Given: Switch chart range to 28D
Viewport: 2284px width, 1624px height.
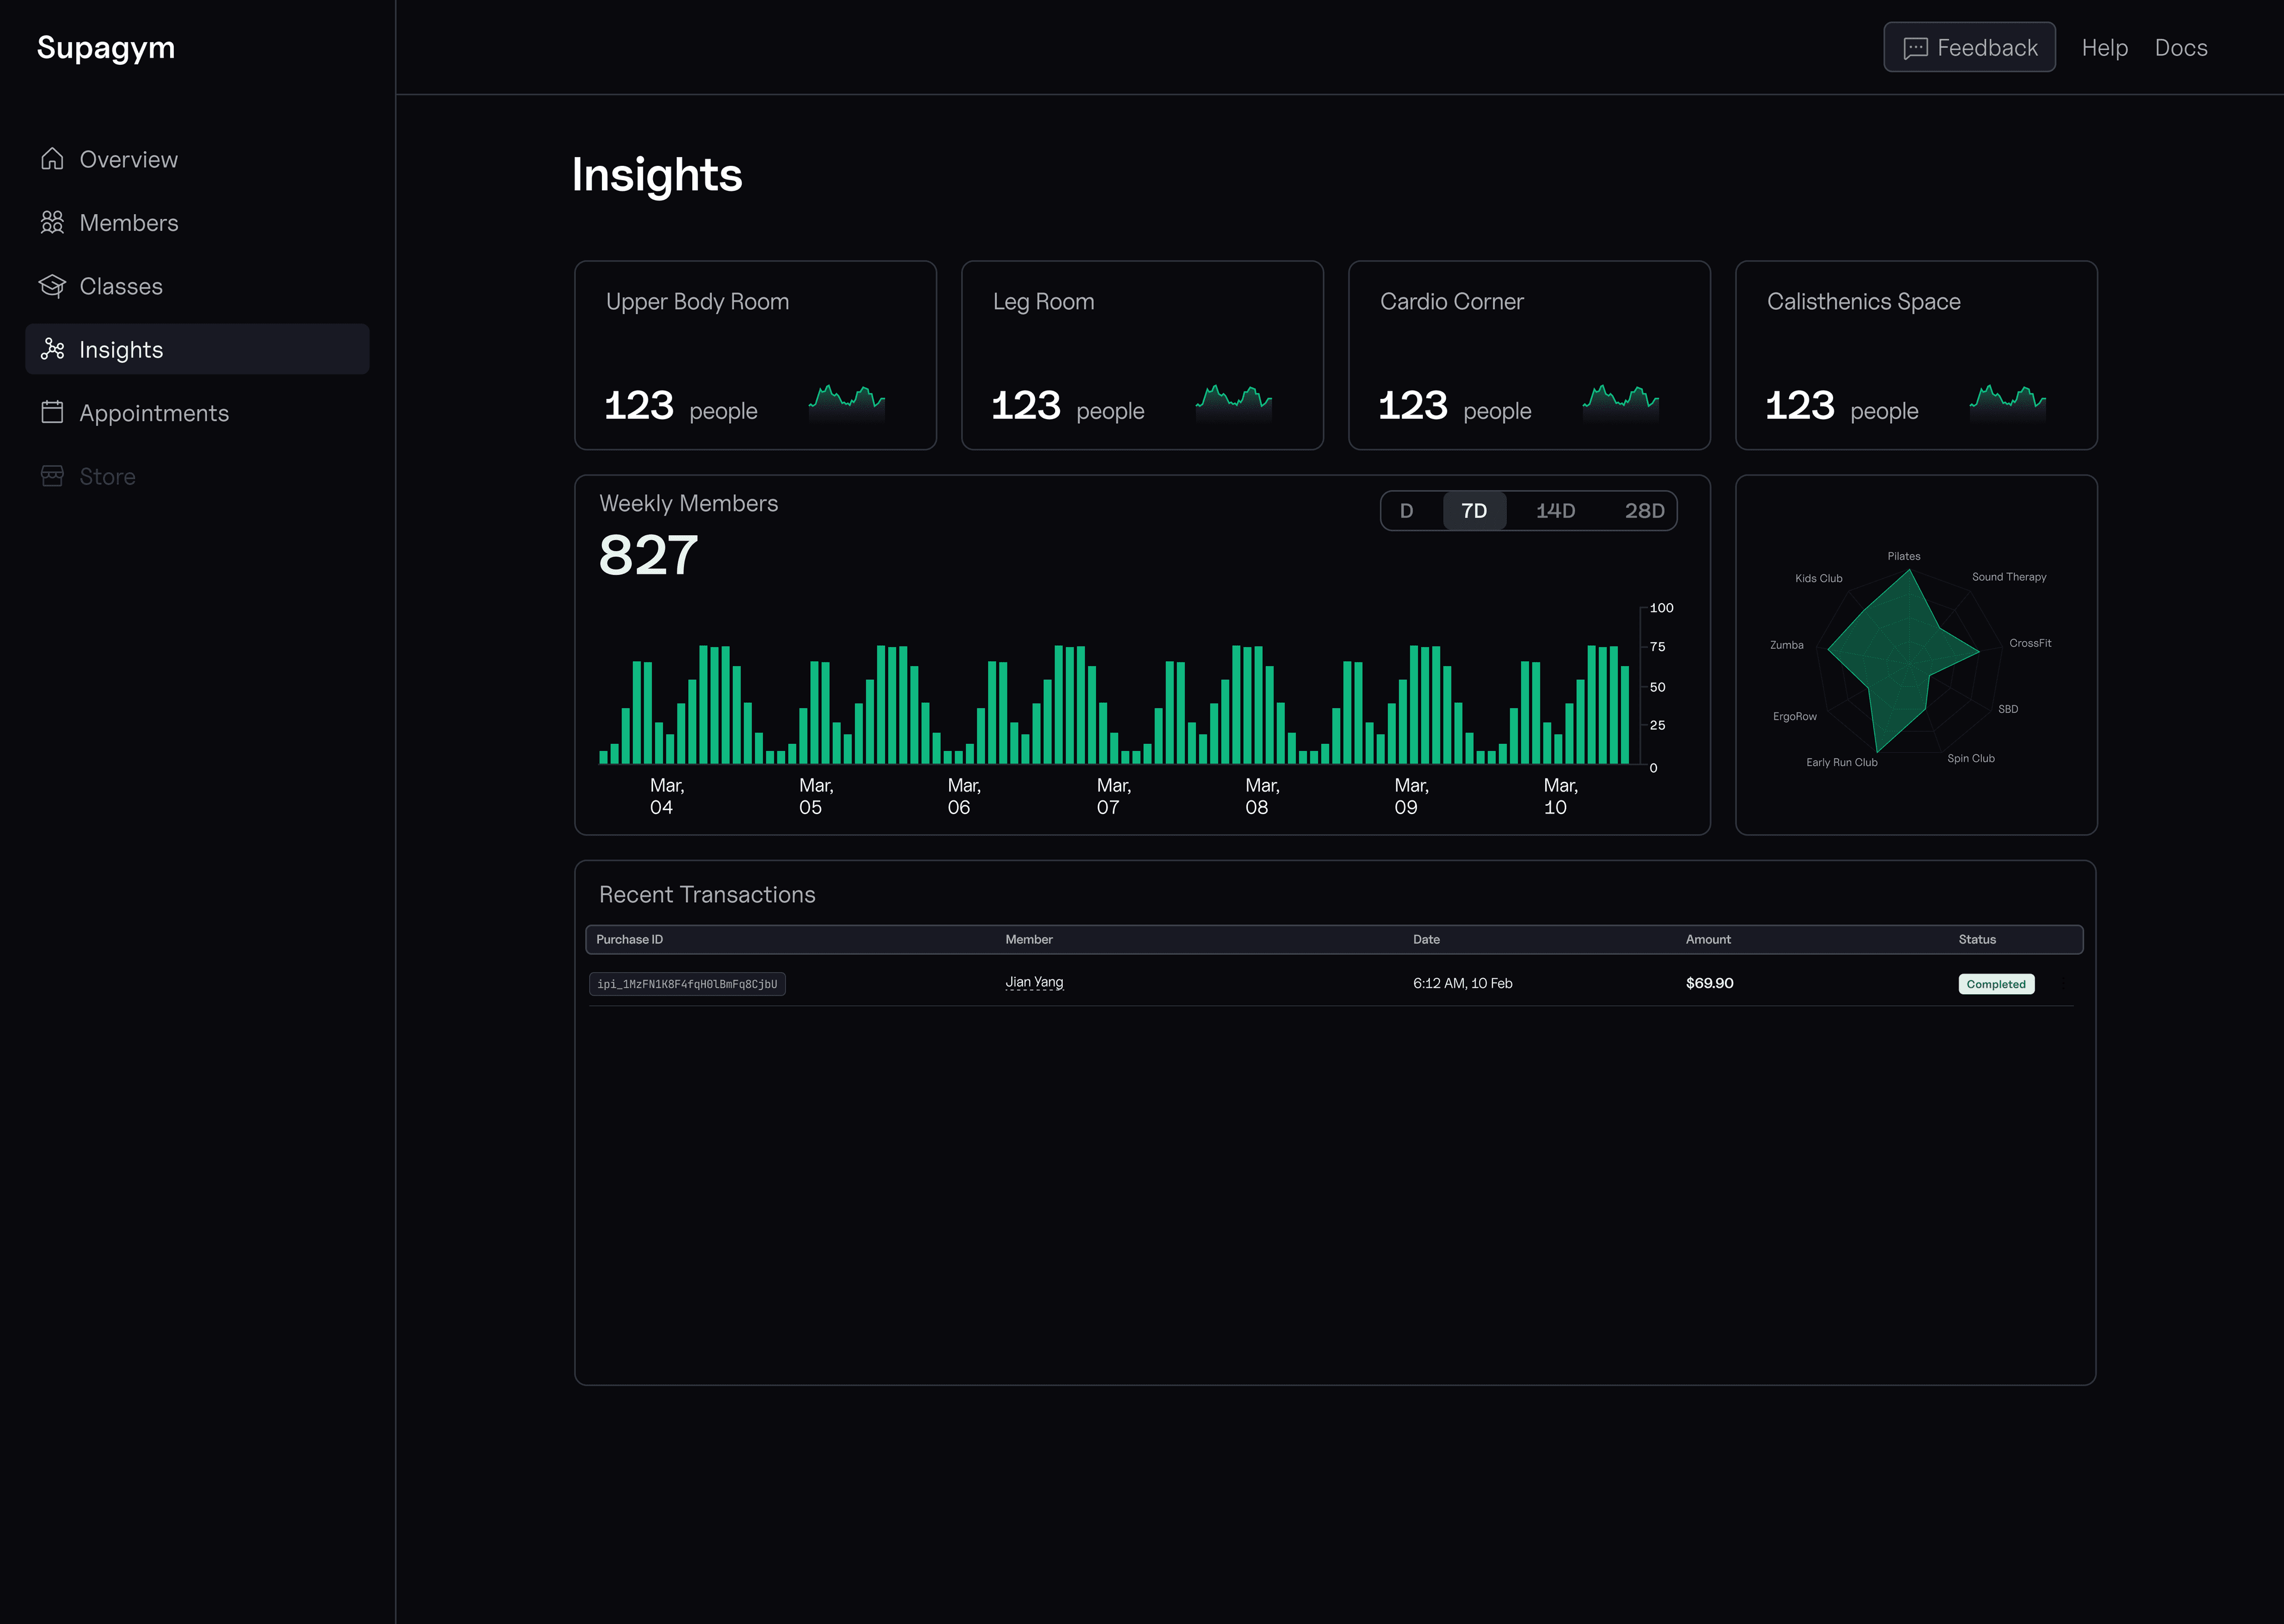Looking at the screenshot, I should pyautogui.click(x=1644, y=511).
